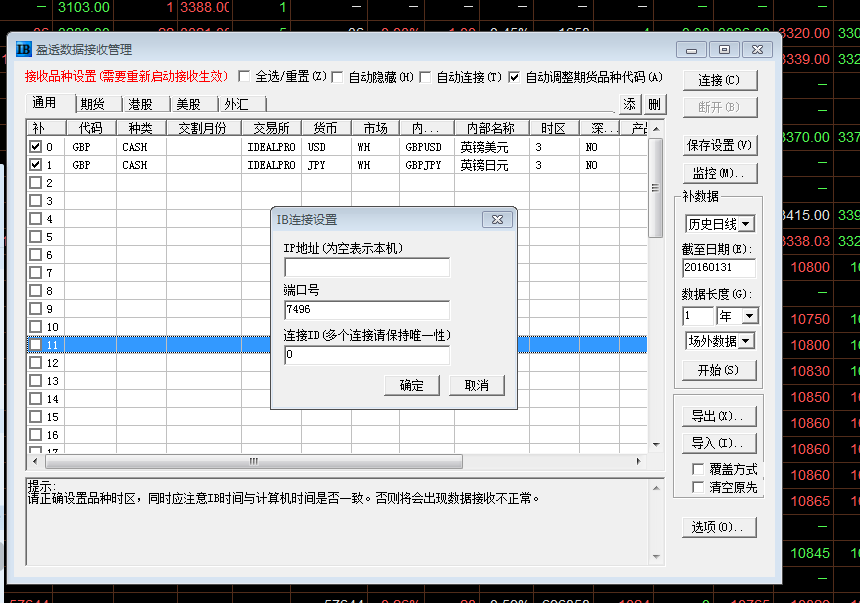Close the IB连接设置 dialog

coord(497,219)
